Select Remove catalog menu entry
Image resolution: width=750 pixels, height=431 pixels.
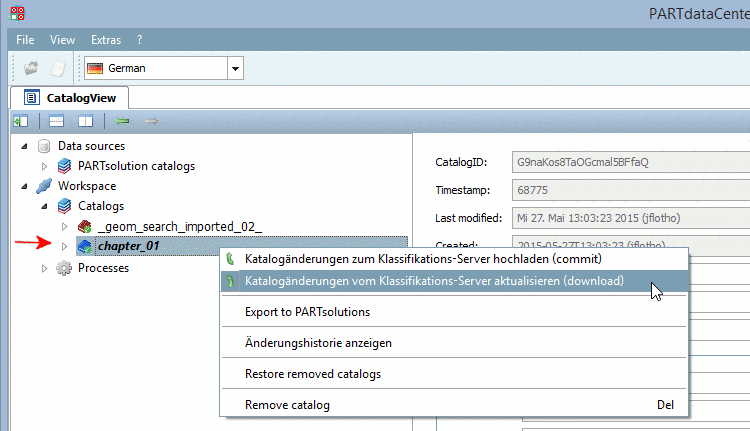tap(287, 405)
